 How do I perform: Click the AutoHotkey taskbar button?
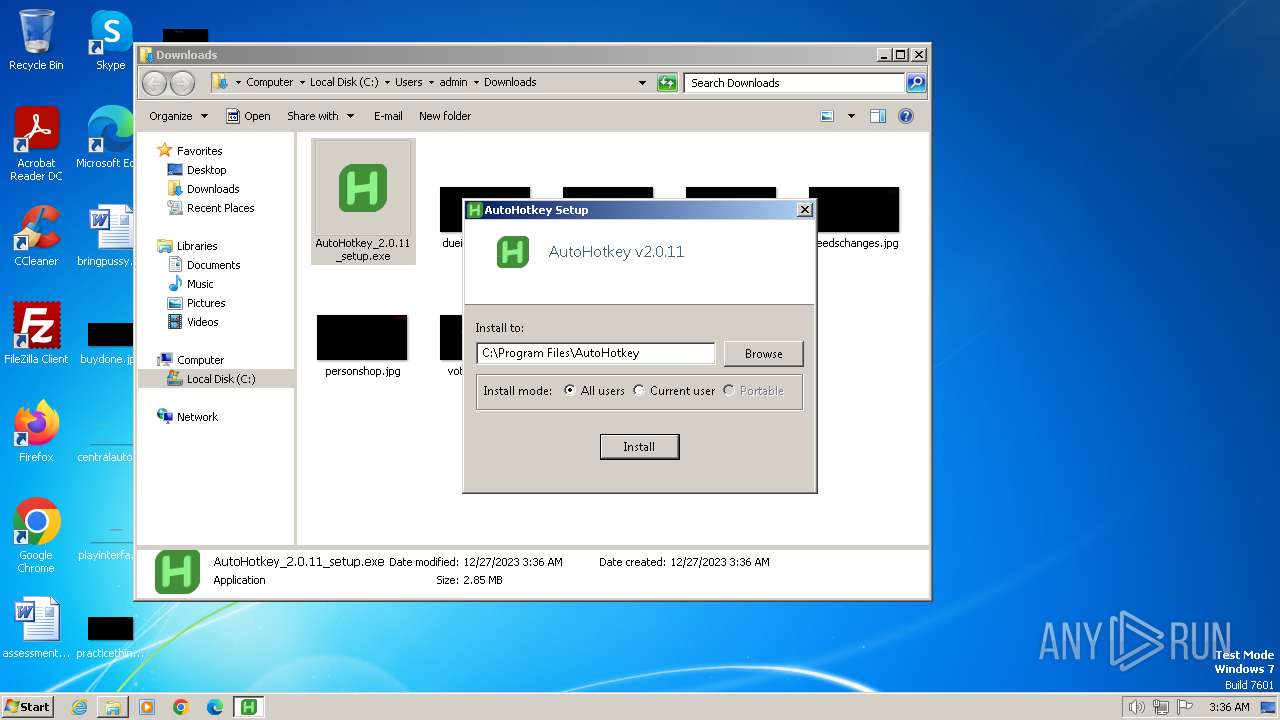(249, 707)
